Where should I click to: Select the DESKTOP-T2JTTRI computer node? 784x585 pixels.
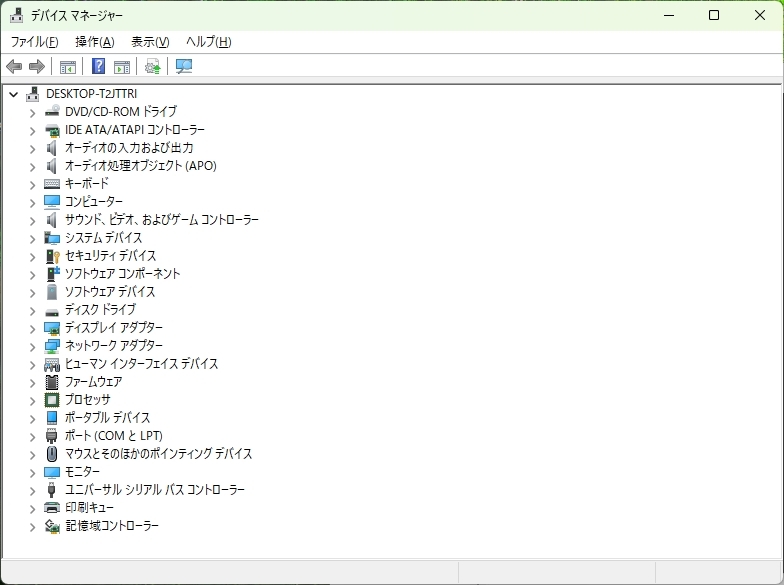[92, 94]
